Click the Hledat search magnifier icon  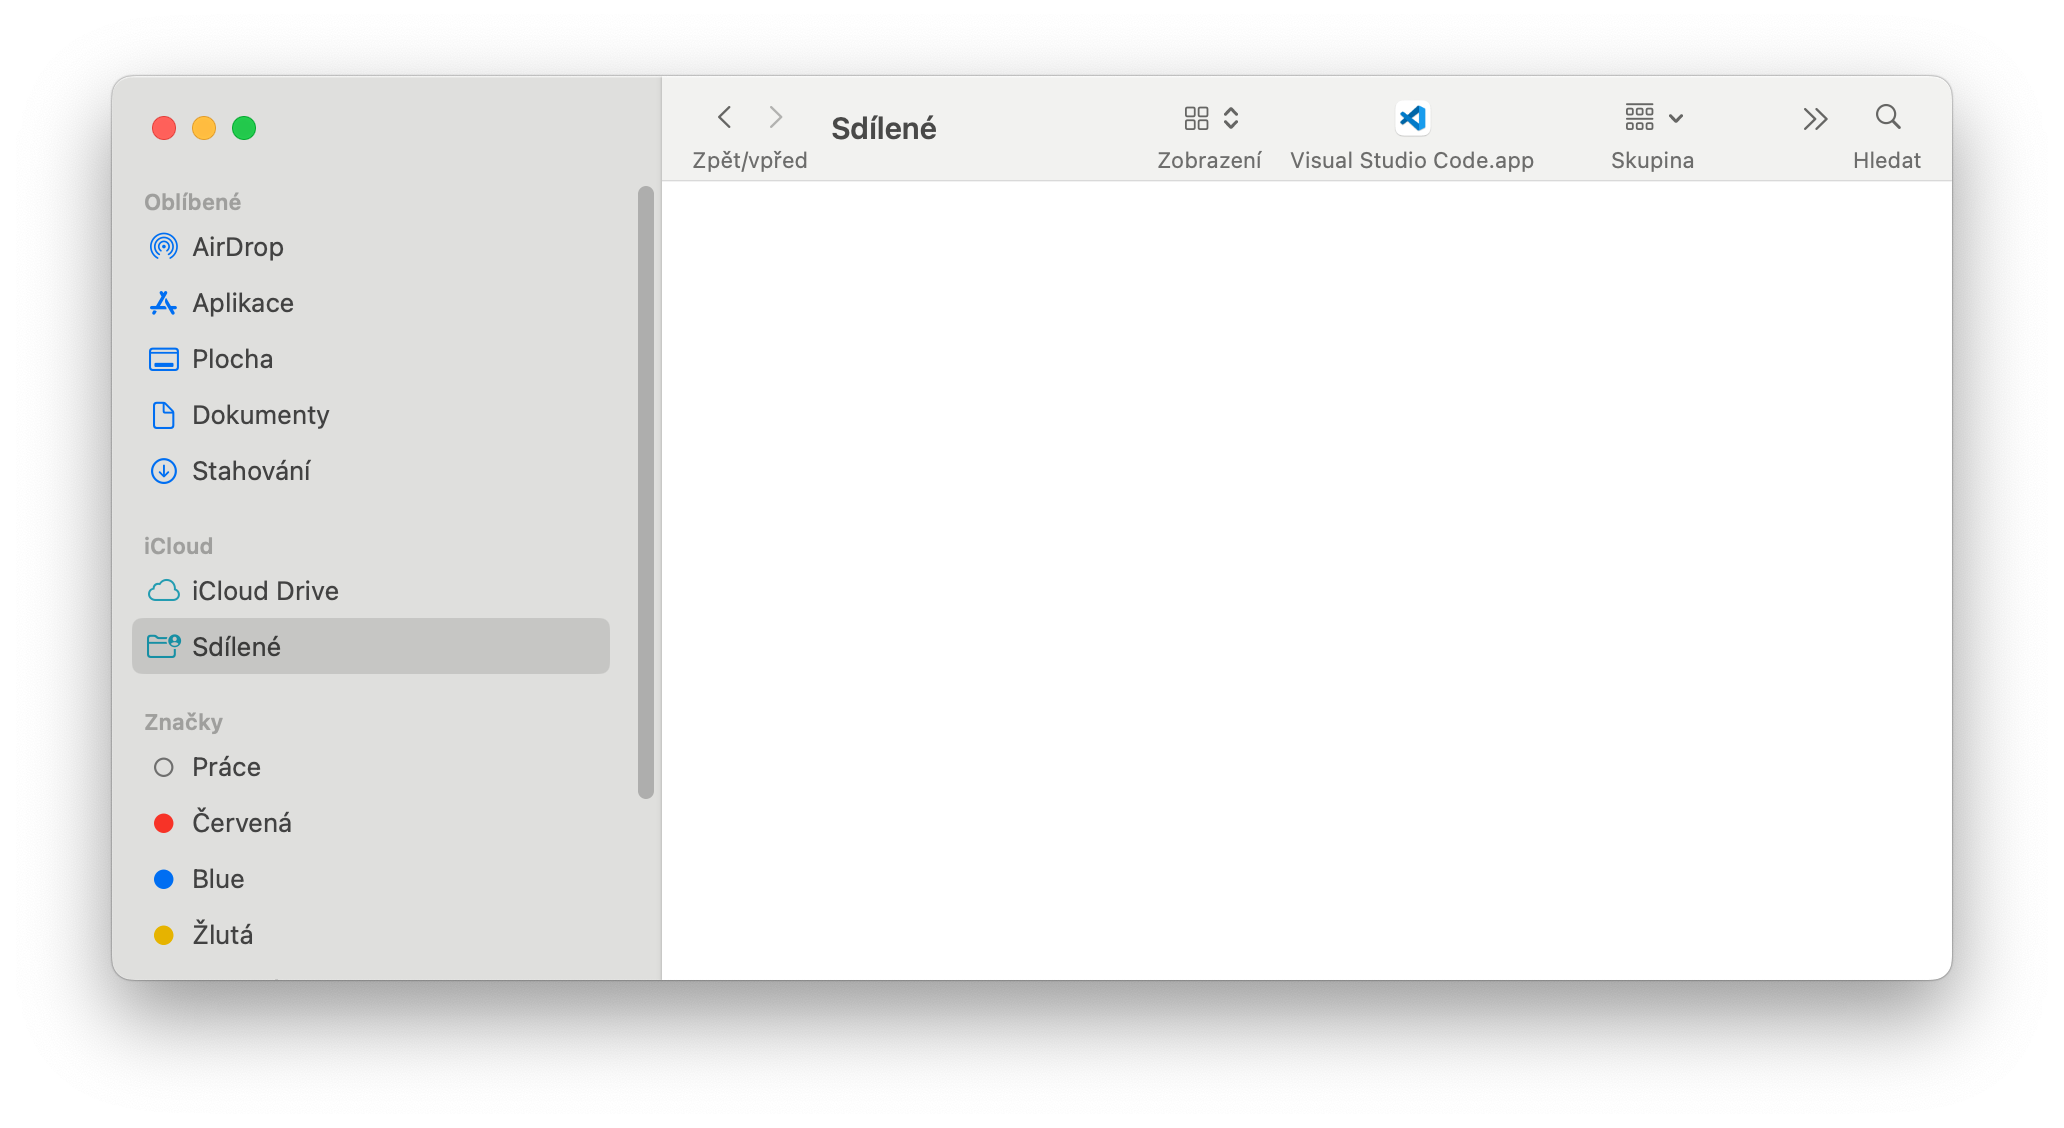(1887, 118)
